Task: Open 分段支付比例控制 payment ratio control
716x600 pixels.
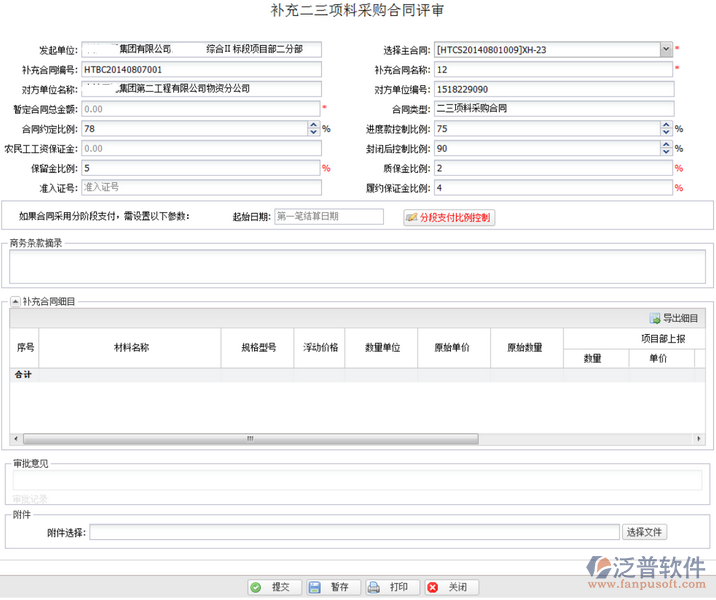Action: 448,217
